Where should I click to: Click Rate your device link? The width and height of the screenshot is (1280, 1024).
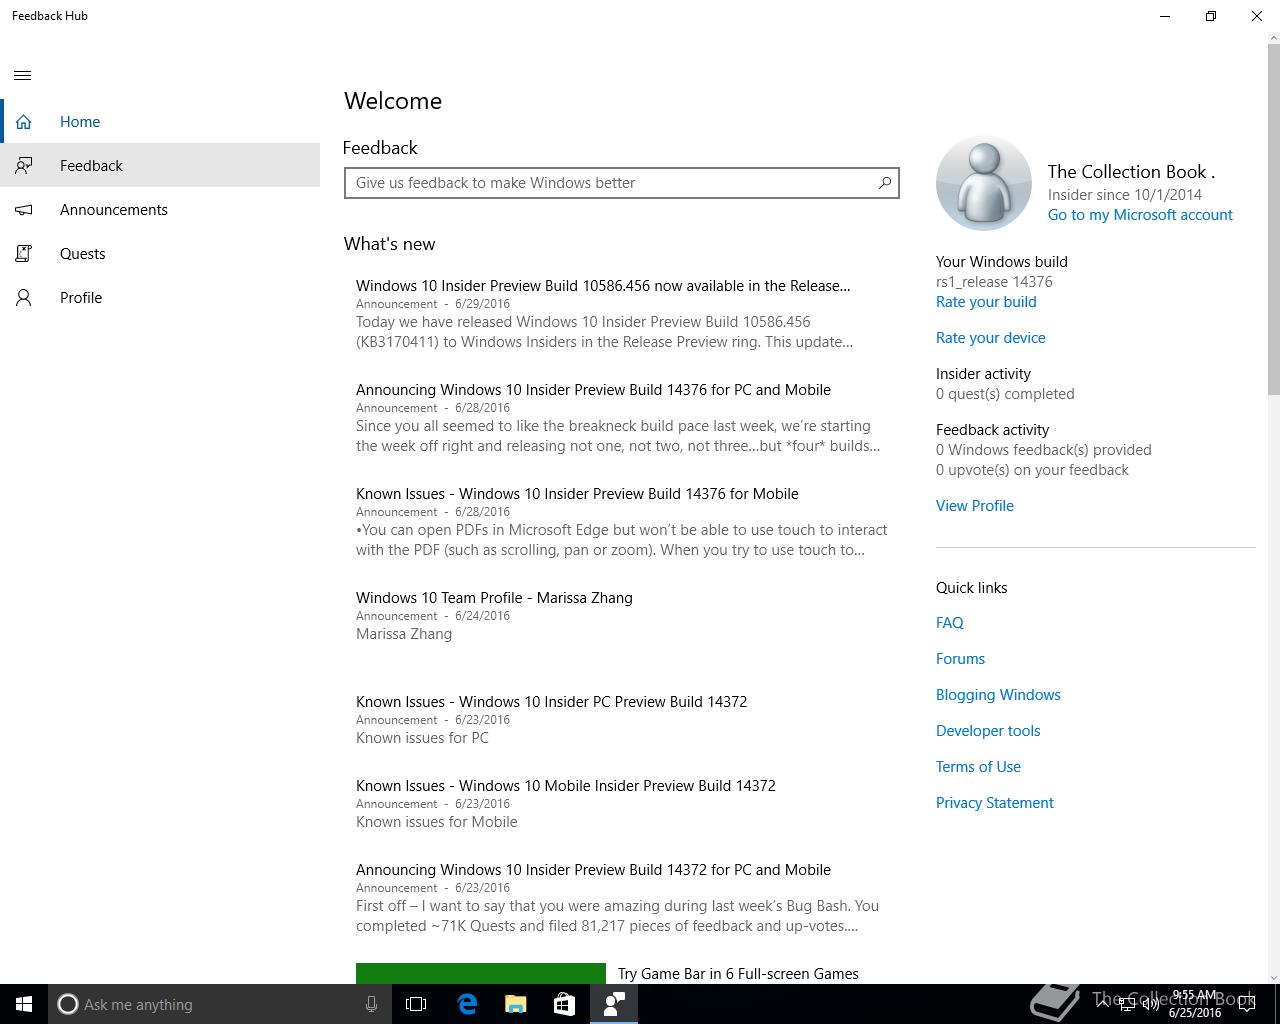tap(991, 338)
